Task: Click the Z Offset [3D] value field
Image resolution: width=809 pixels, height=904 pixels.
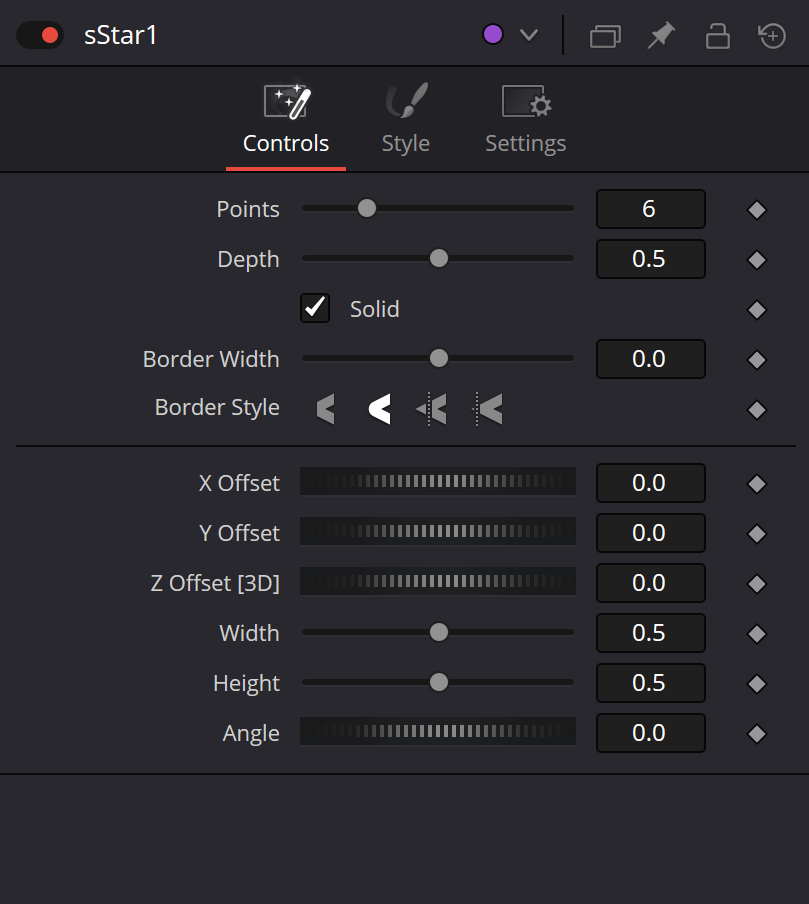Action: point(650,583)
